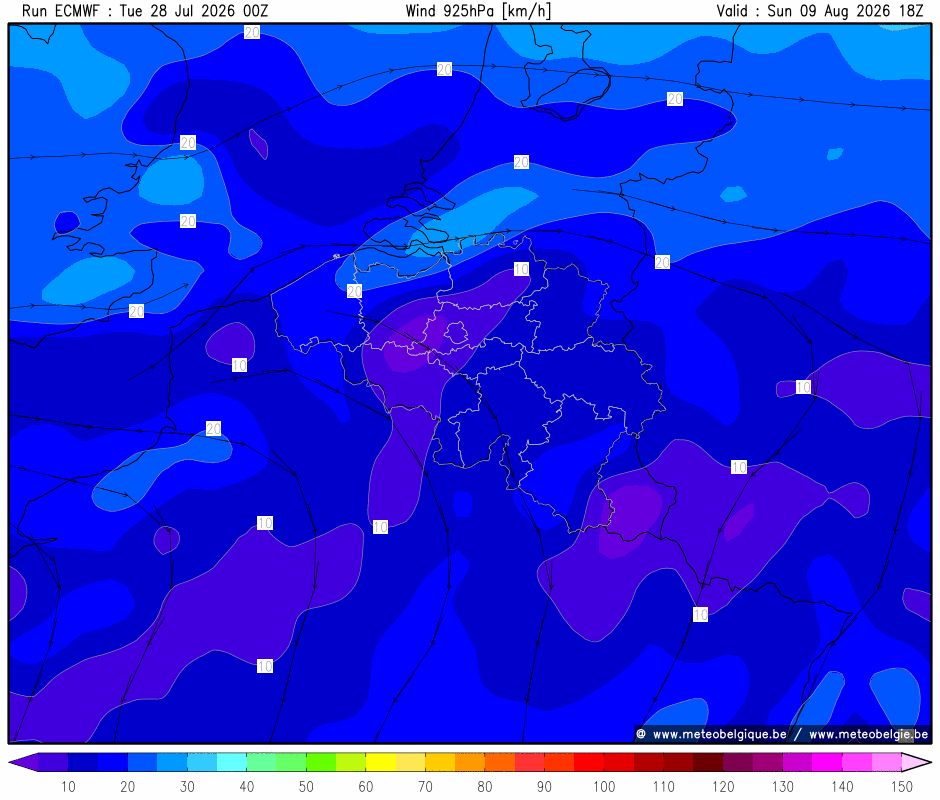Open the www.meteobelgique.be link

(719, 734)
